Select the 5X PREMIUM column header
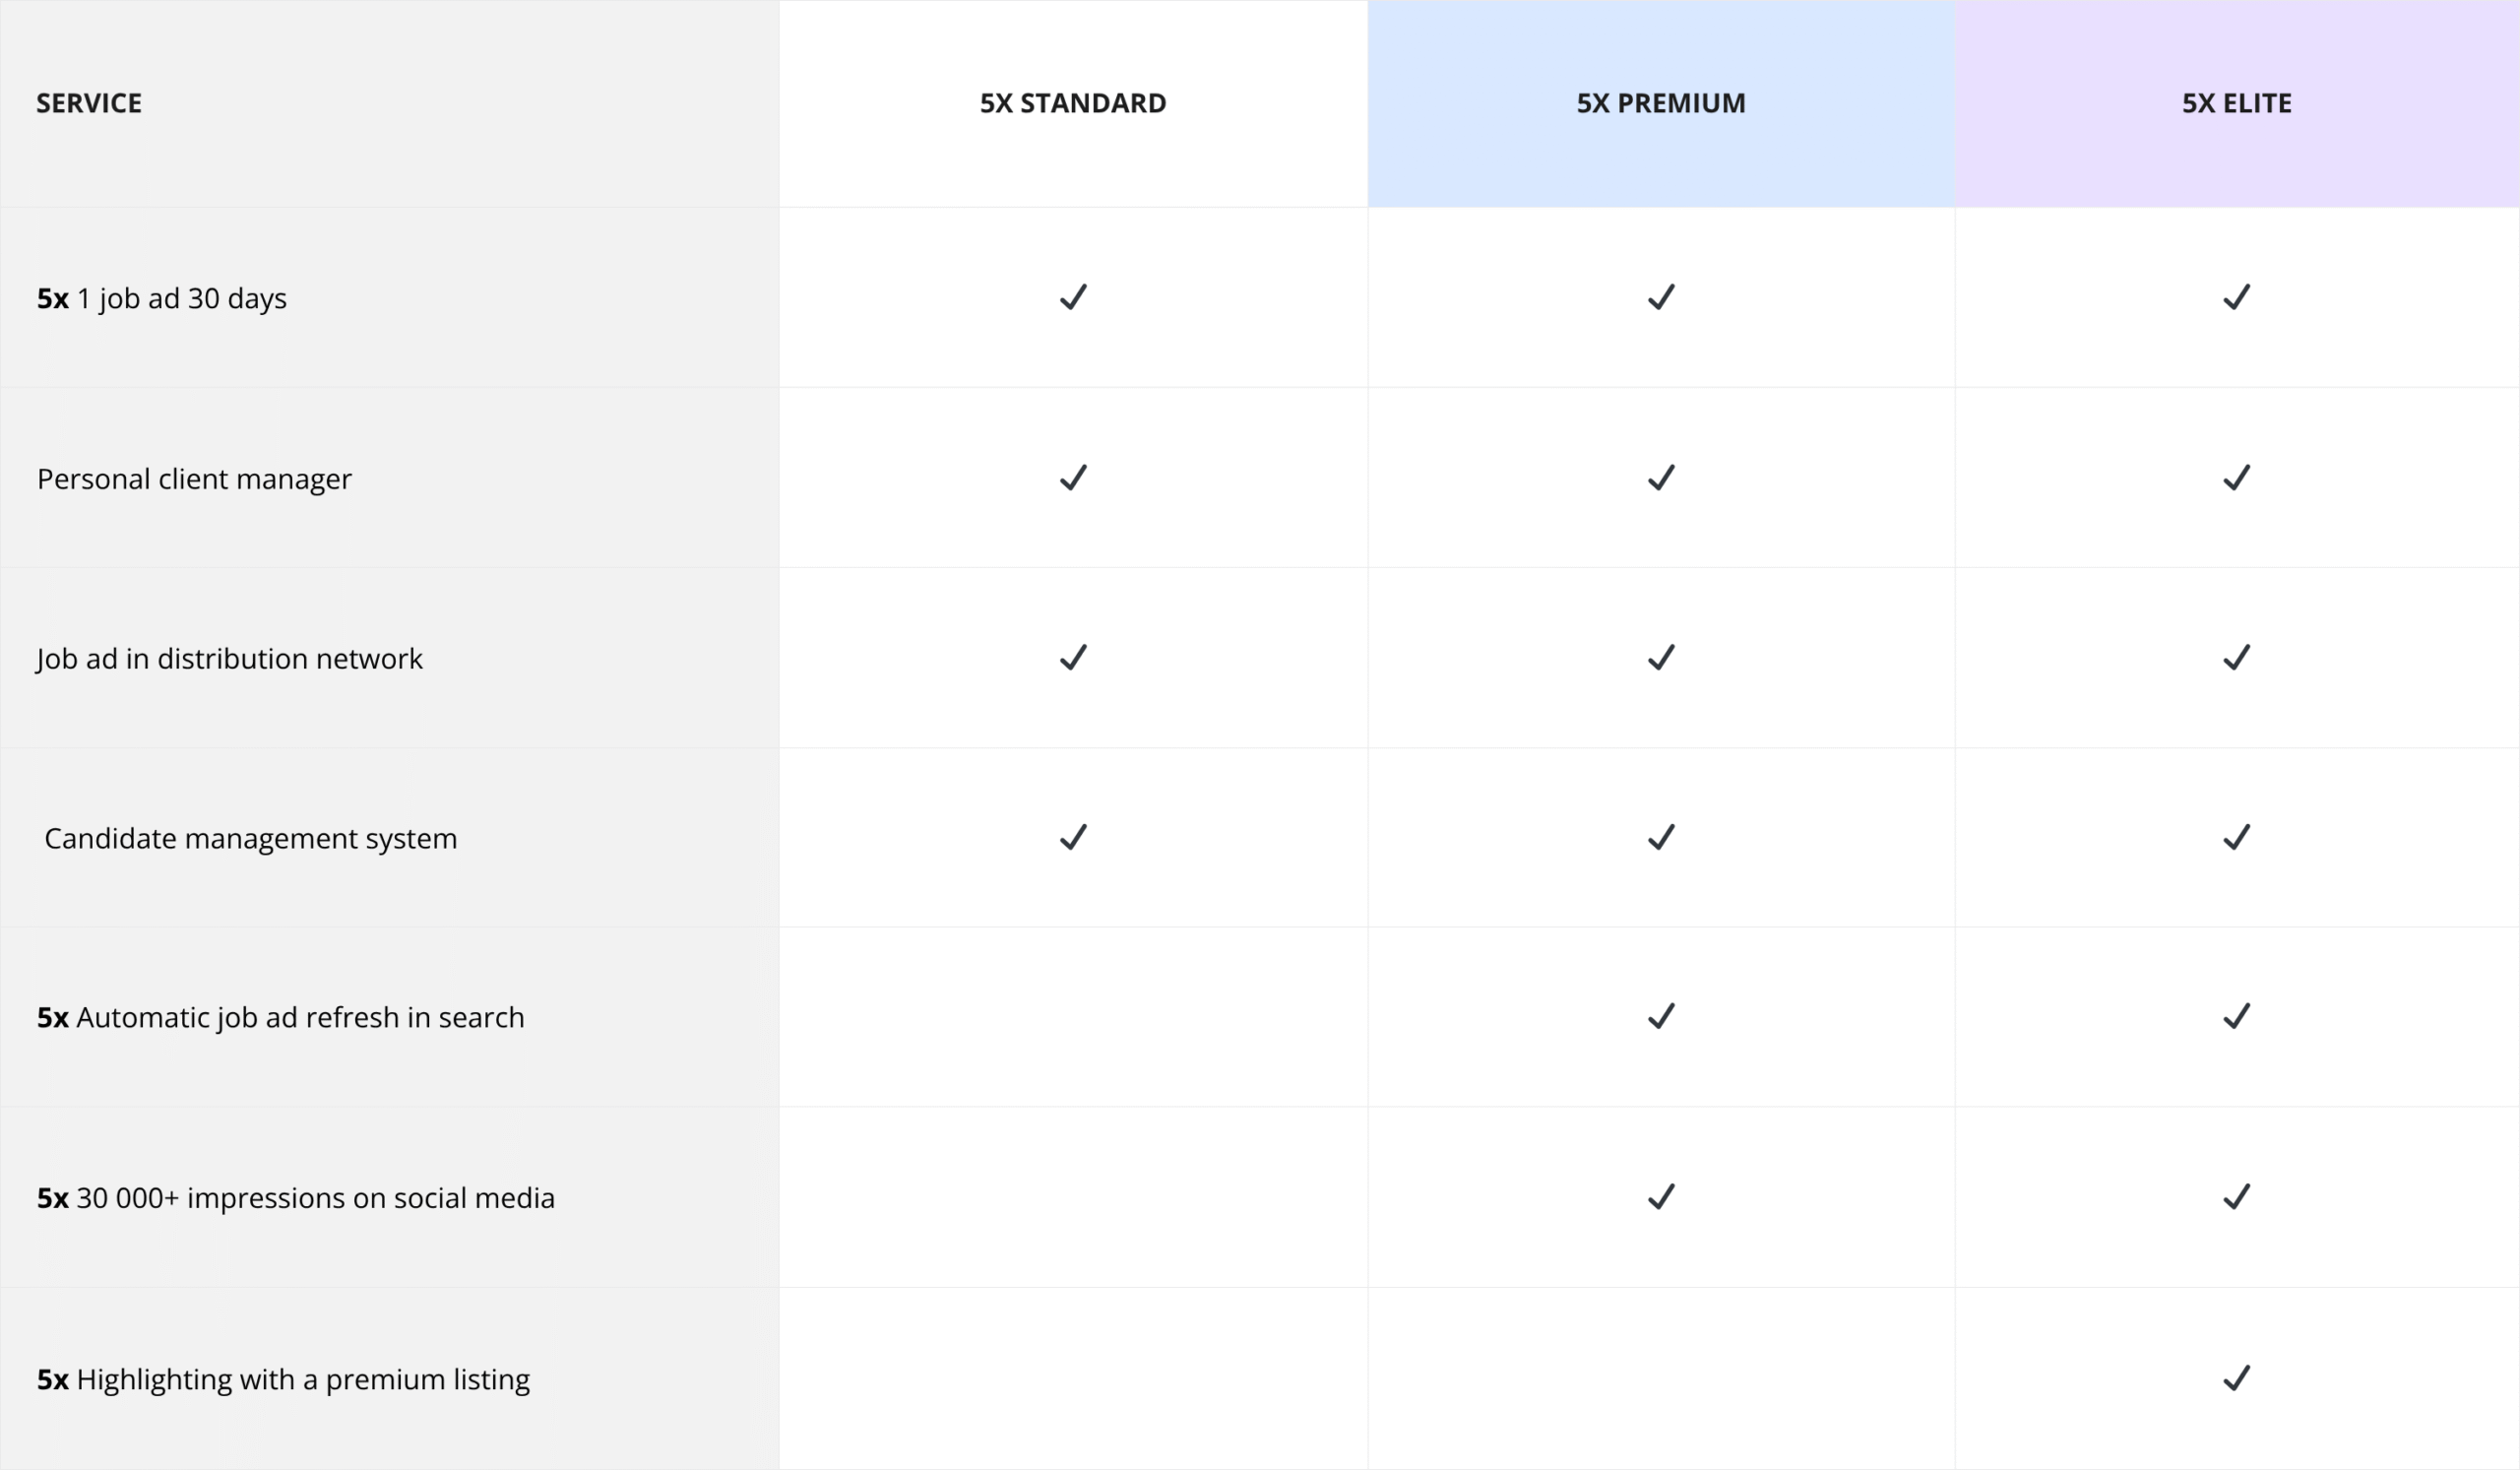This screenshot has width=2520, height=1470. [x=1661, y=103]
